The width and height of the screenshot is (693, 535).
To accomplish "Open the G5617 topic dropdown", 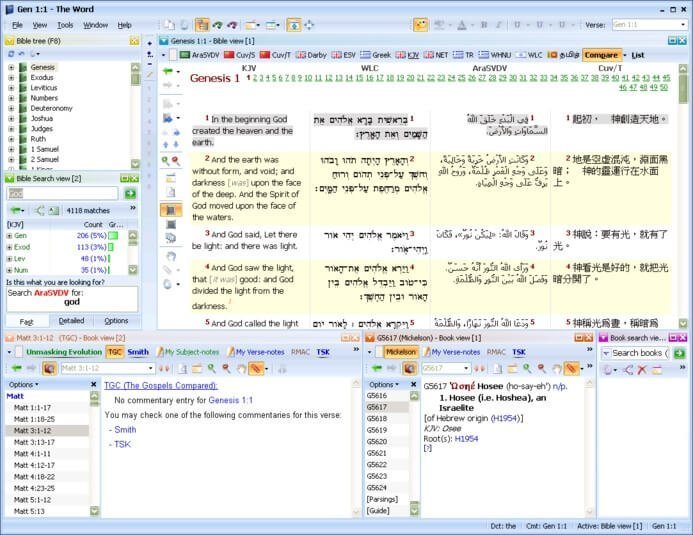I will click(466, 368).
